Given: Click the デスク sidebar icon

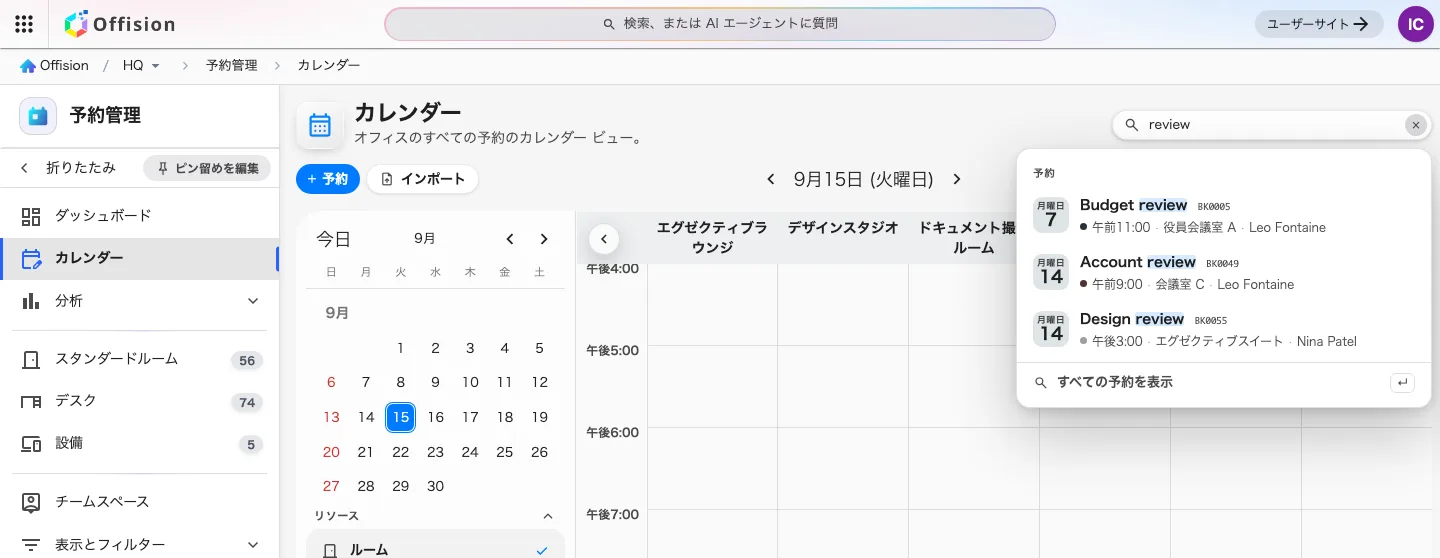Looking at the screenshot, I should click(31, 401).
